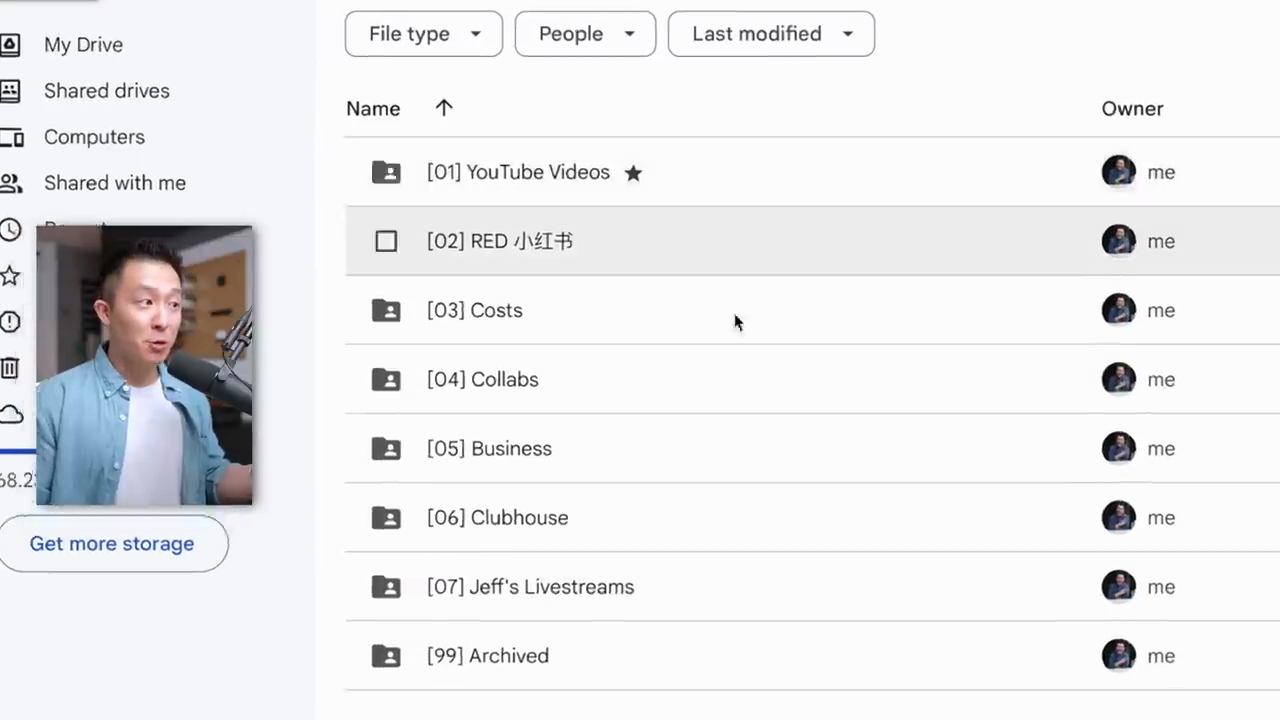
Task: Open the Last modified filter dropdown
Action: tap(771, 34)
